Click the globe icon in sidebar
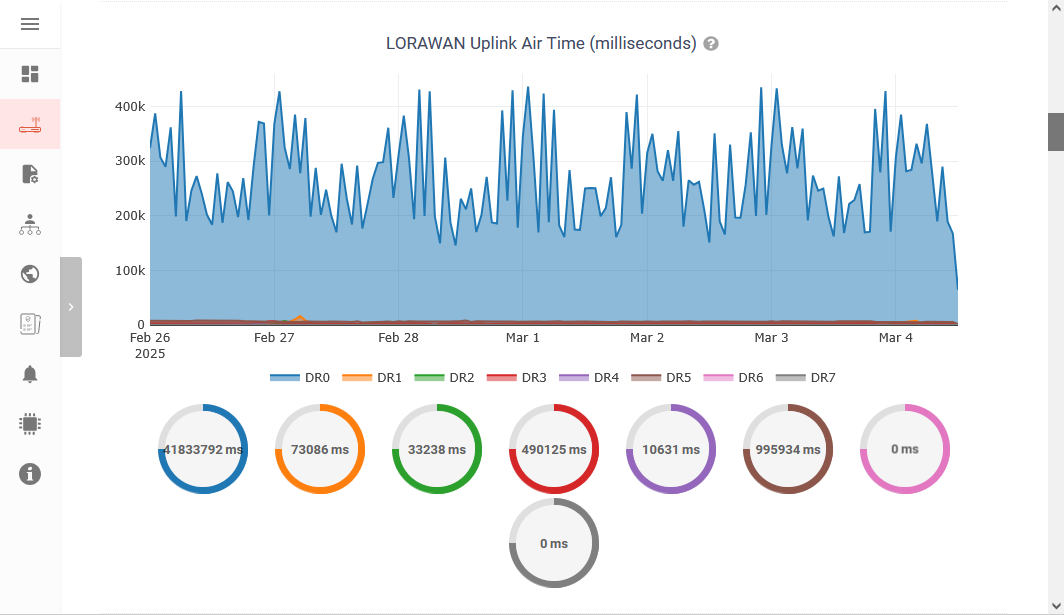 click(x=30, y=274)
